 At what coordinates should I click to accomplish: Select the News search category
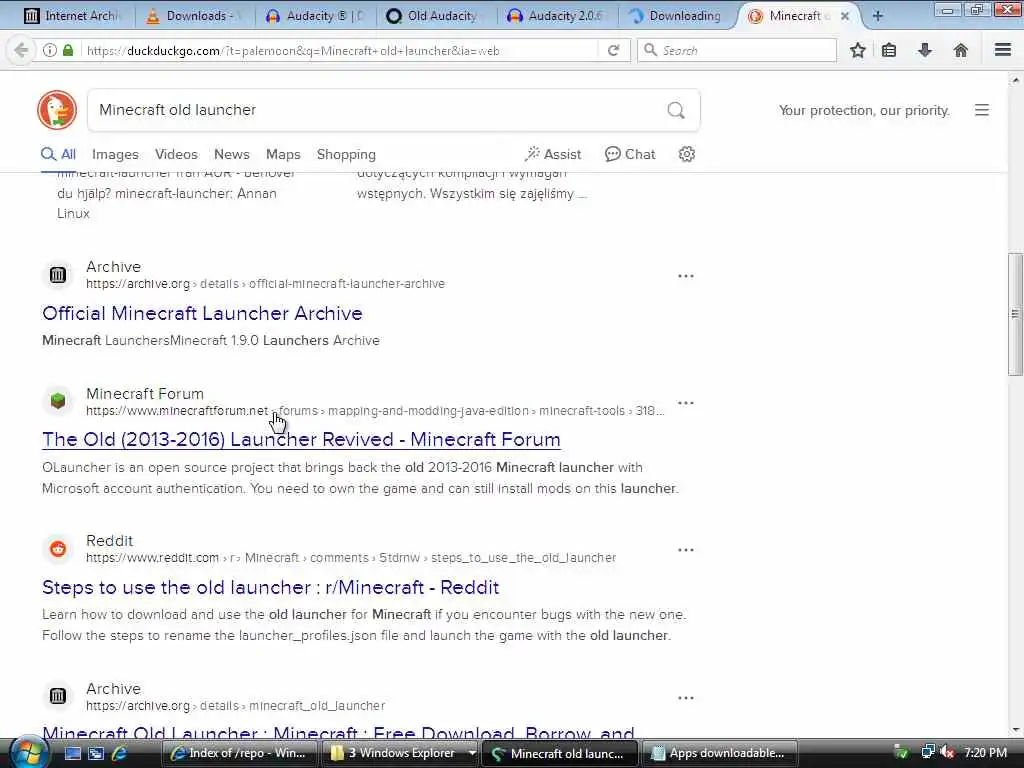click(232, 155)
